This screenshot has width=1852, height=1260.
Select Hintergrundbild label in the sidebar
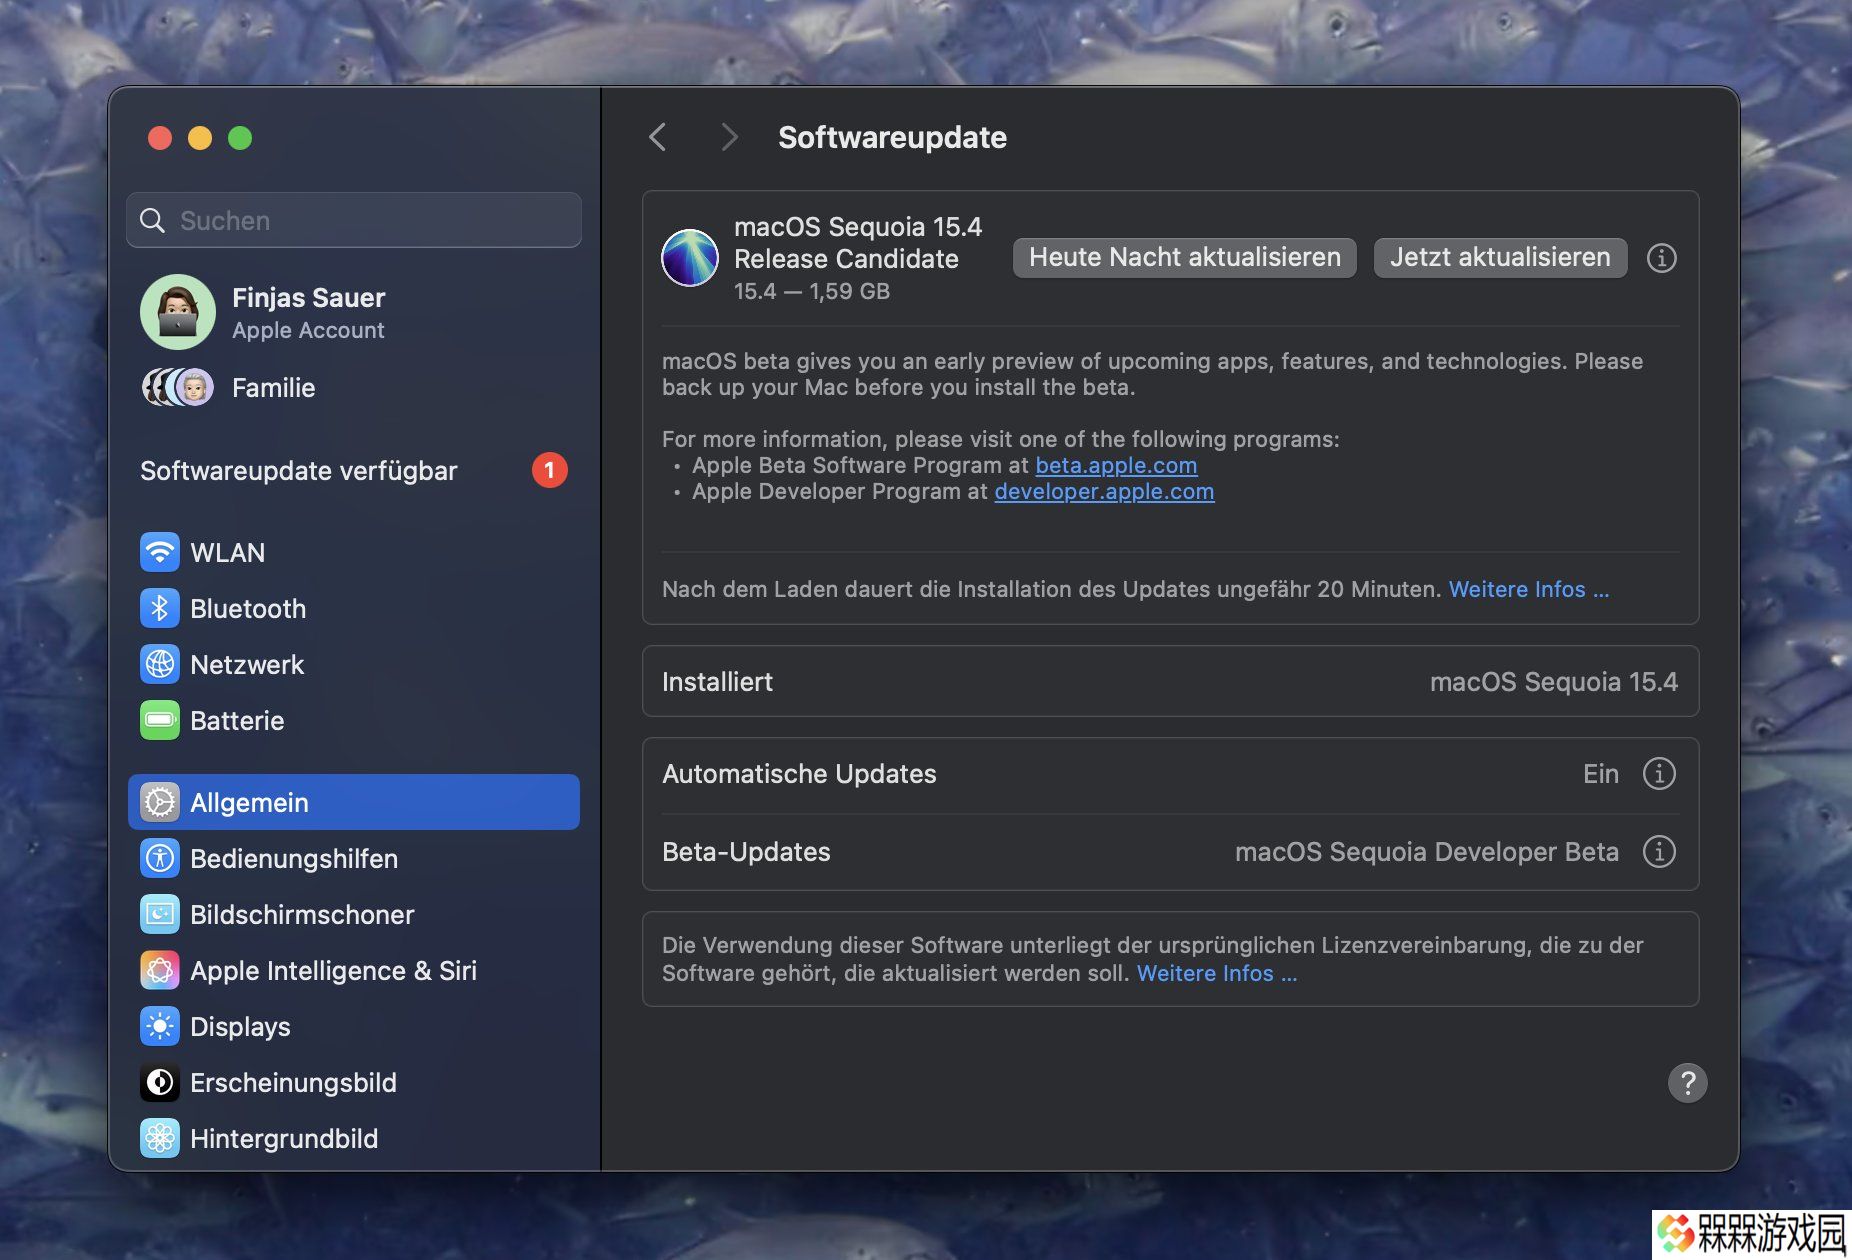click(x=284, y=1138)
